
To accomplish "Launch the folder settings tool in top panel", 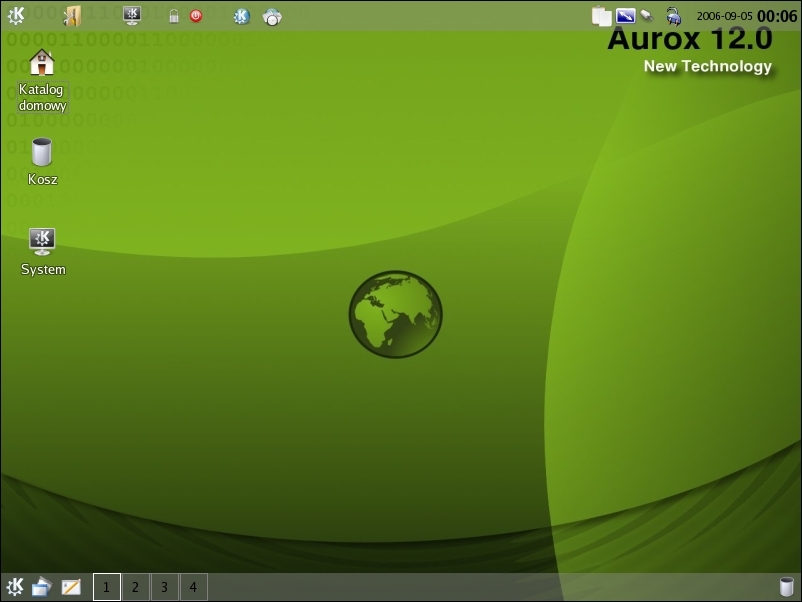I will pos(71,15).
